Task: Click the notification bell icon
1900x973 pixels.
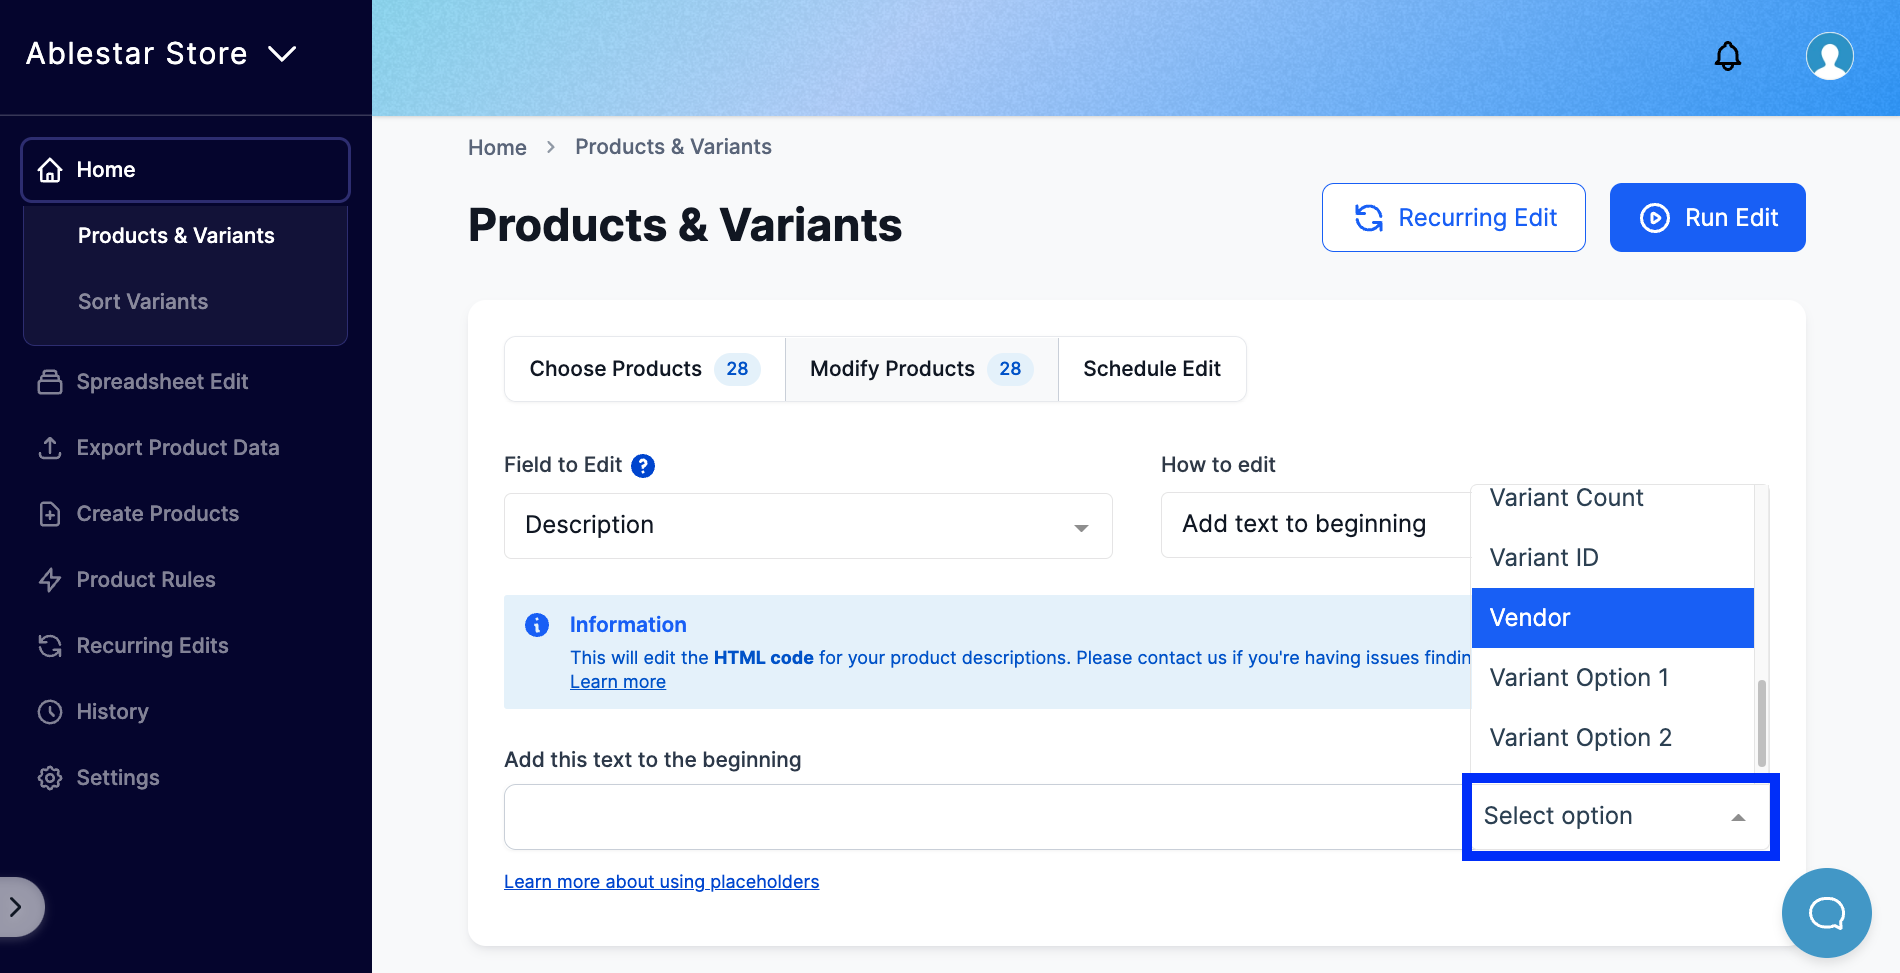Action: click(x=1727, y=56)
